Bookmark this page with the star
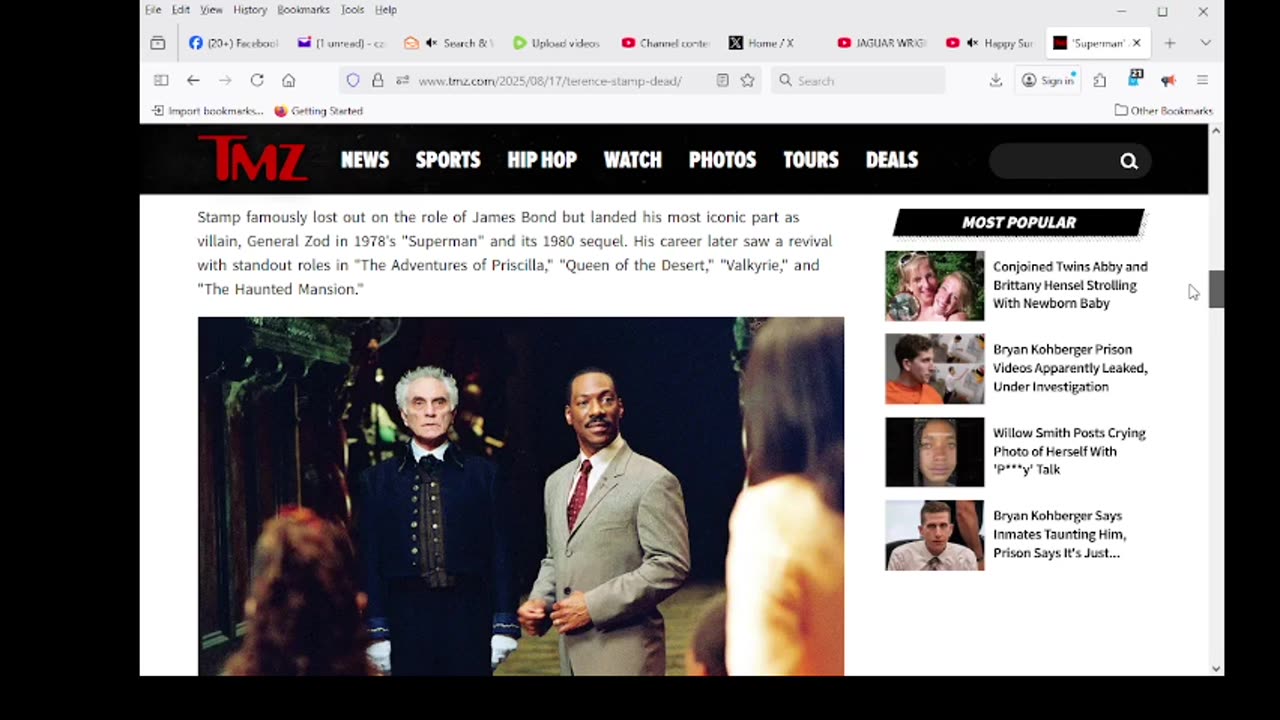The image size is (1280, 720). 747,81
